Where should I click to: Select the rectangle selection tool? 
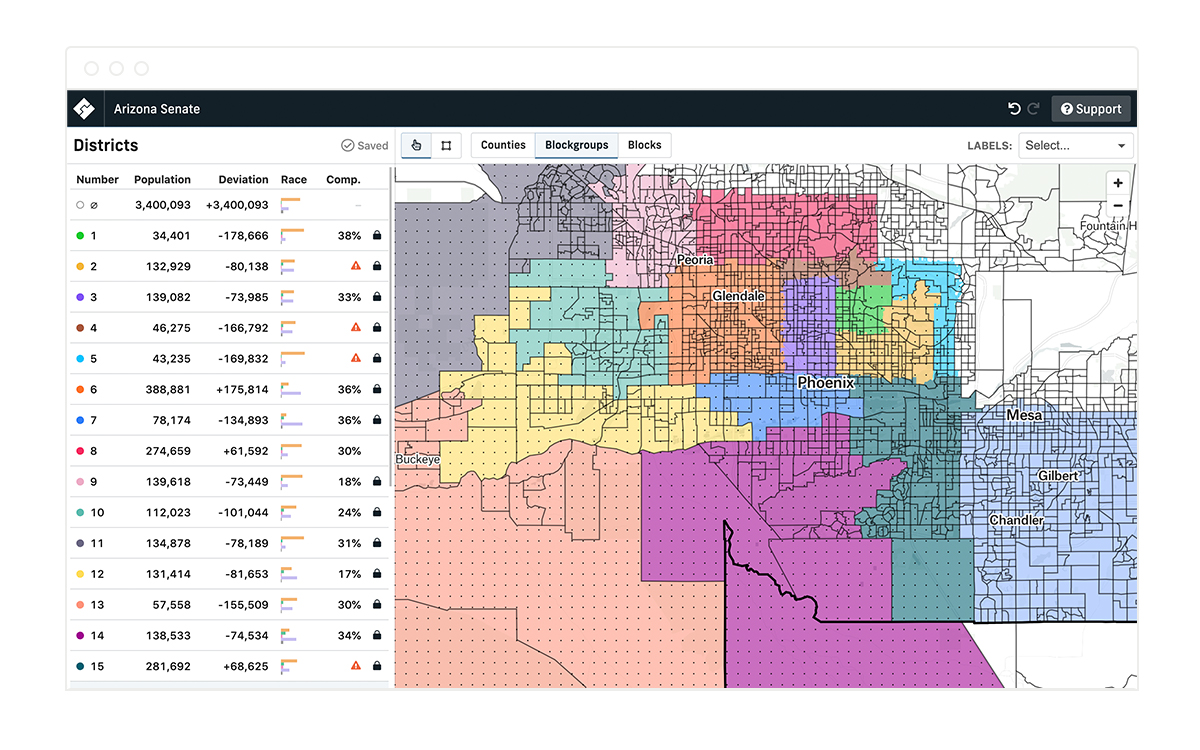(446, 145)
